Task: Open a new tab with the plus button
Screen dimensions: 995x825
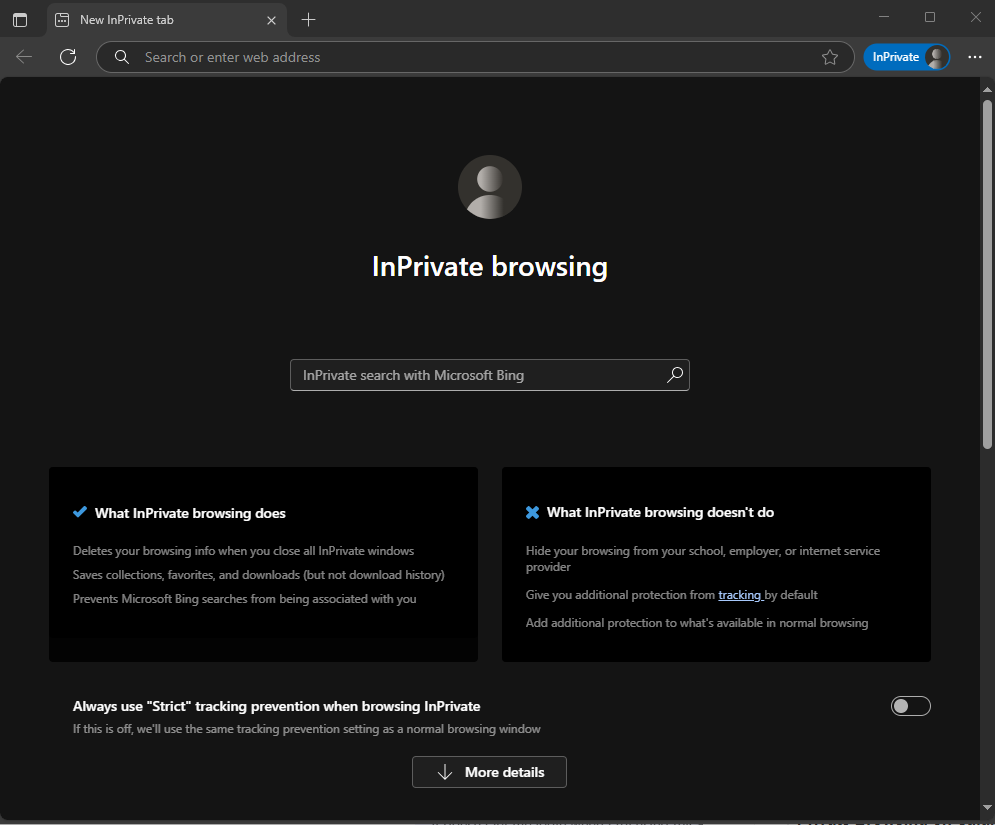Action: [308, 20]
